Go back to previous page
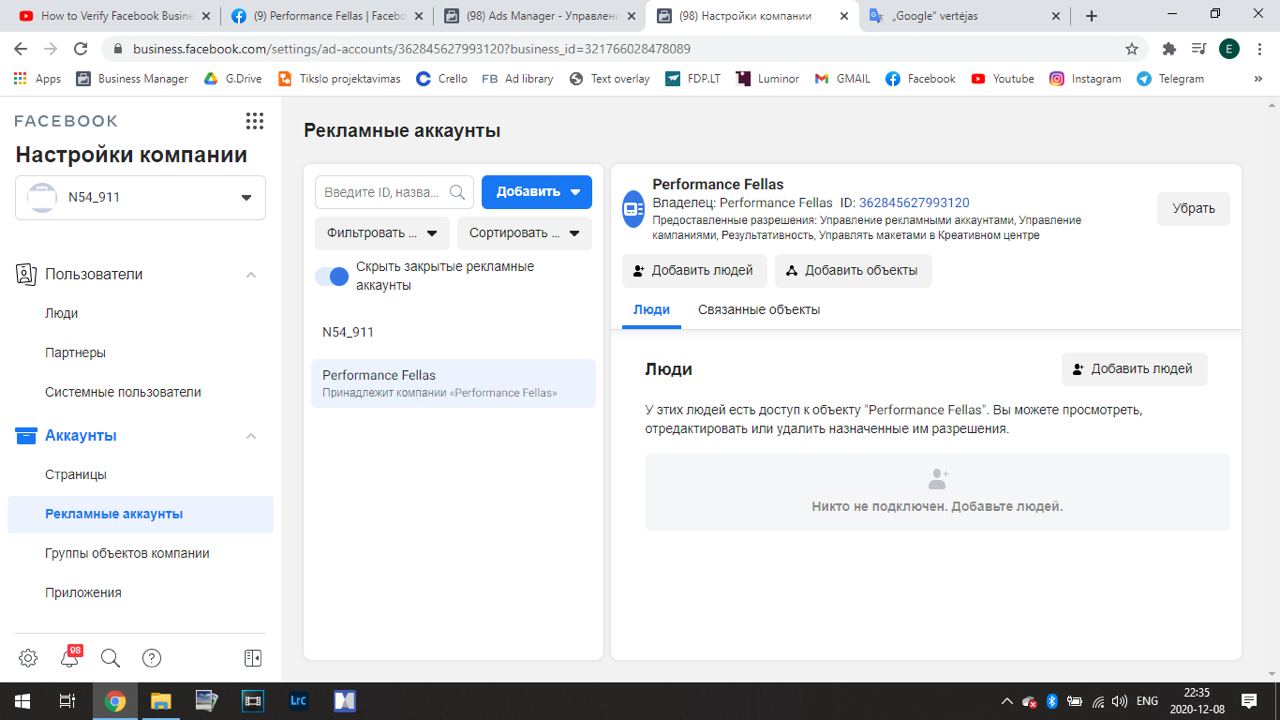The height and width of the screenshot is (720, 1280). click(x=21, y=49)
